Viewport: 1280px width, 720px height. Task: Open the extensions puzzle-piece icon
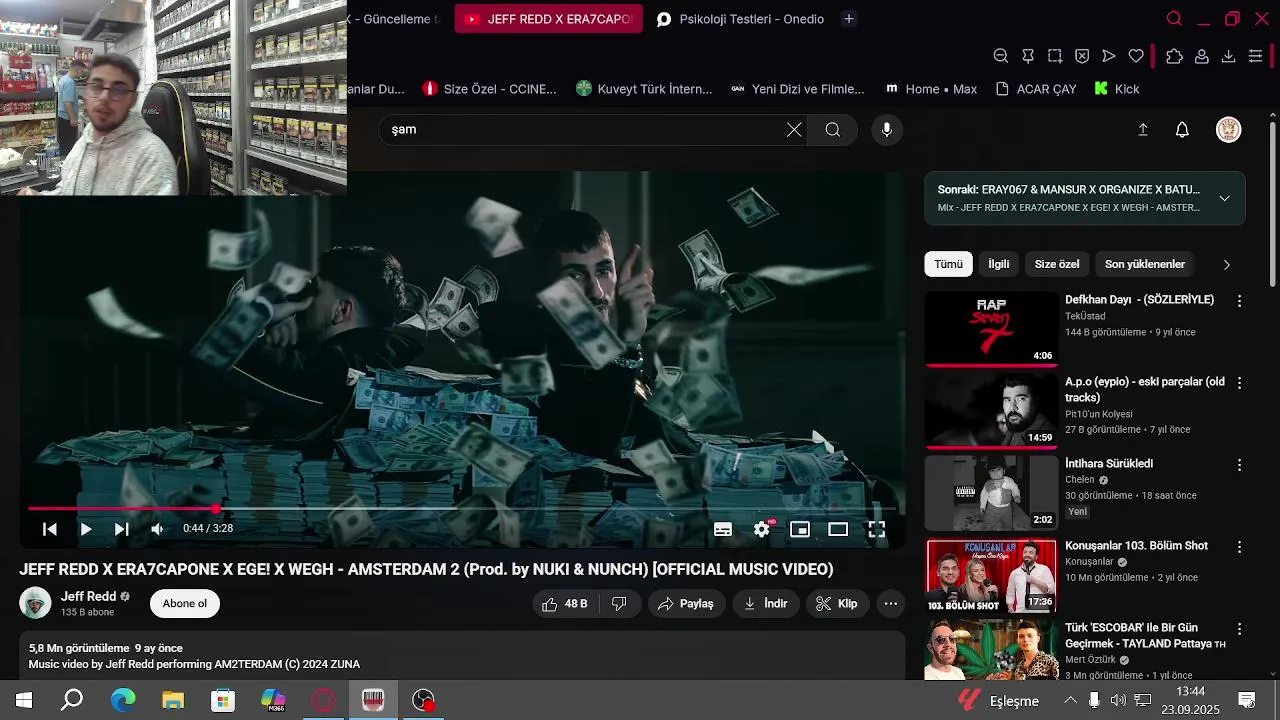(1174, 56)
